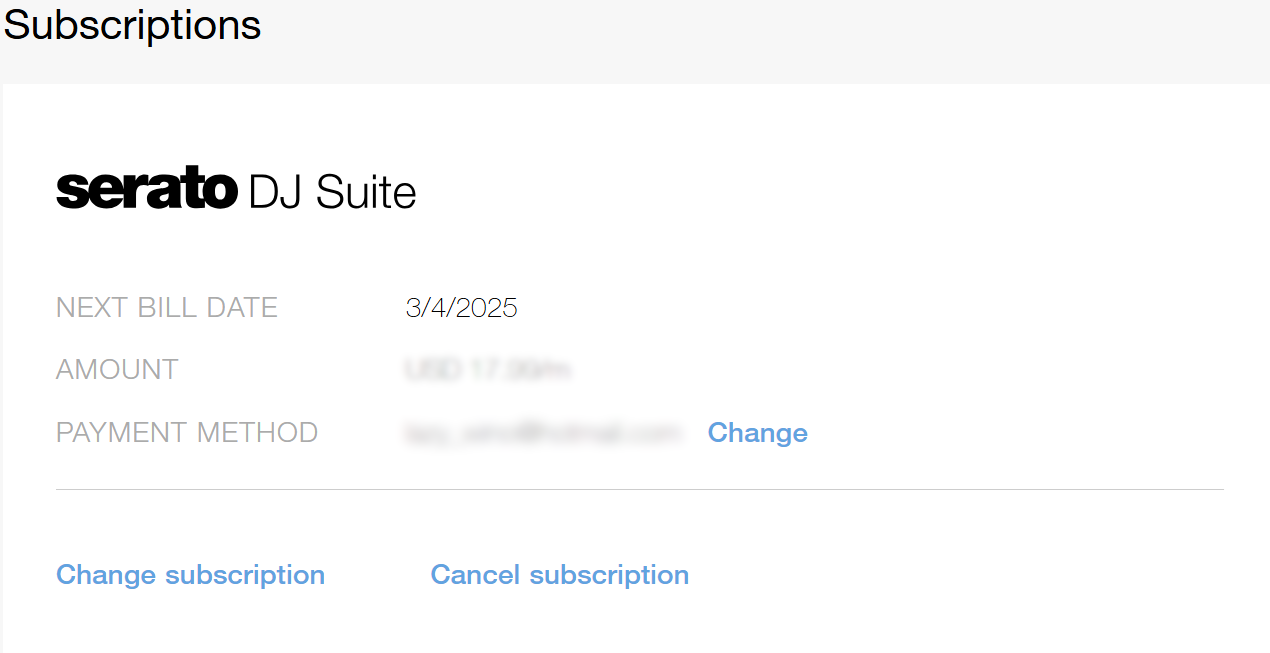Click the Change link beside payment method
This screenshot has width=1270, height=653.
pyautogui.click(x=757, y=433)
